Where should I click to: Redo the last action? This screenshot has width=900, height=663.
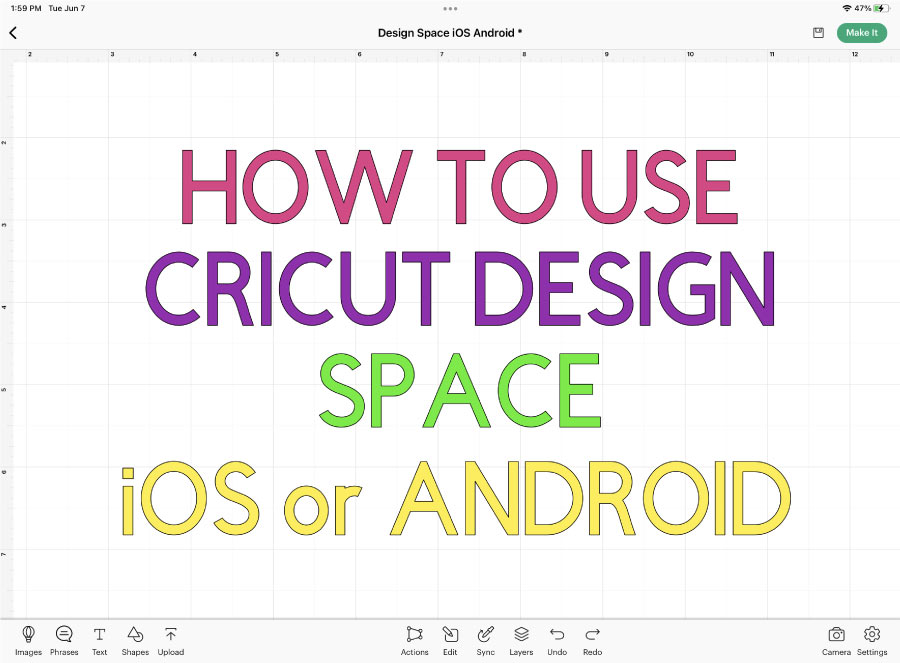pos(592,640)
